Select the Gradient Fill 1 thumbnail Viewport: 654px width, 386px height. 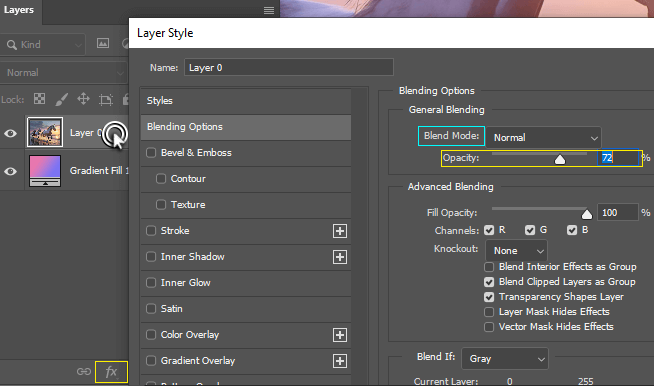click(45, 171)
